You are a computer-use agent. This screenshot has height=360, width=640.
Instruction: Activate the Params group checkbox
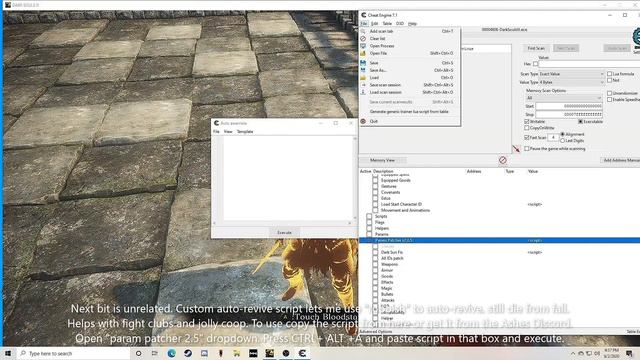(x=369, y=234)
